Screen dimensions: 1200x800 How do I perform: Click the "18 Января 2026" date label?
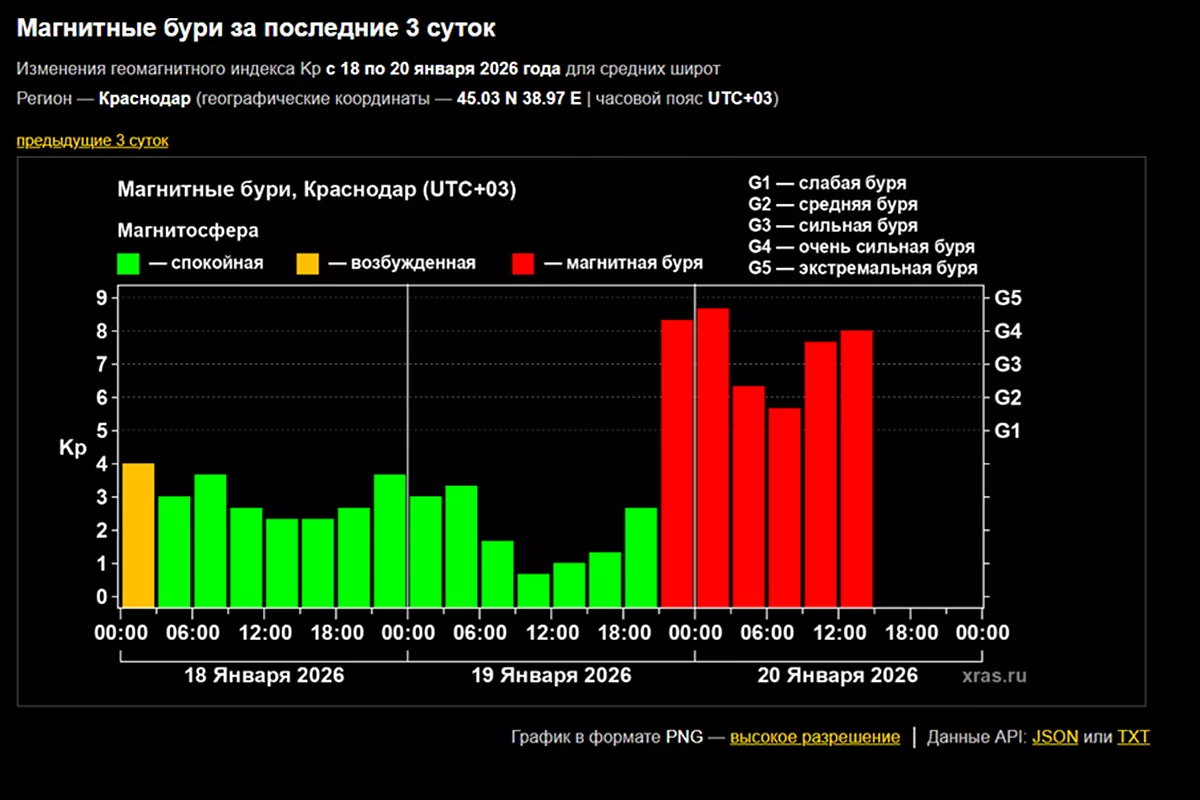click(264, 675)
